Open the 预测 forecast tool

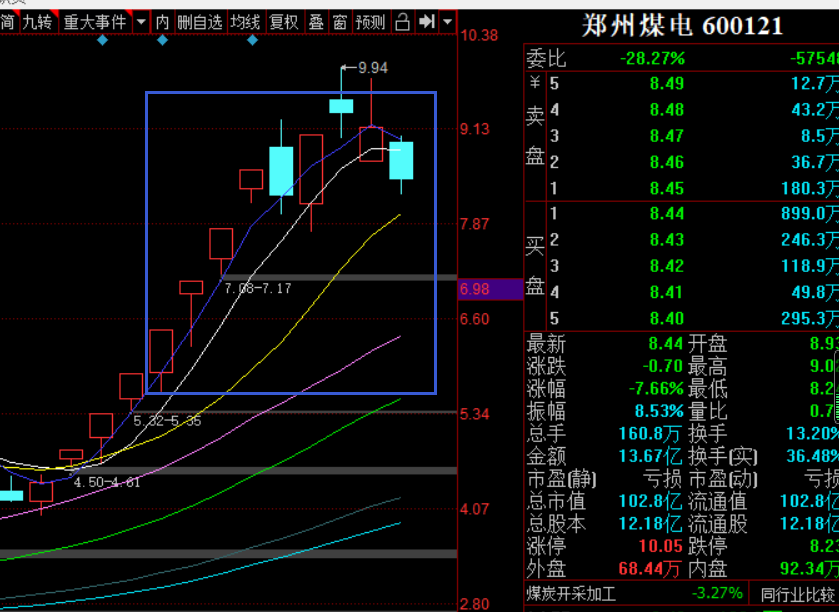tap(370, 22)
